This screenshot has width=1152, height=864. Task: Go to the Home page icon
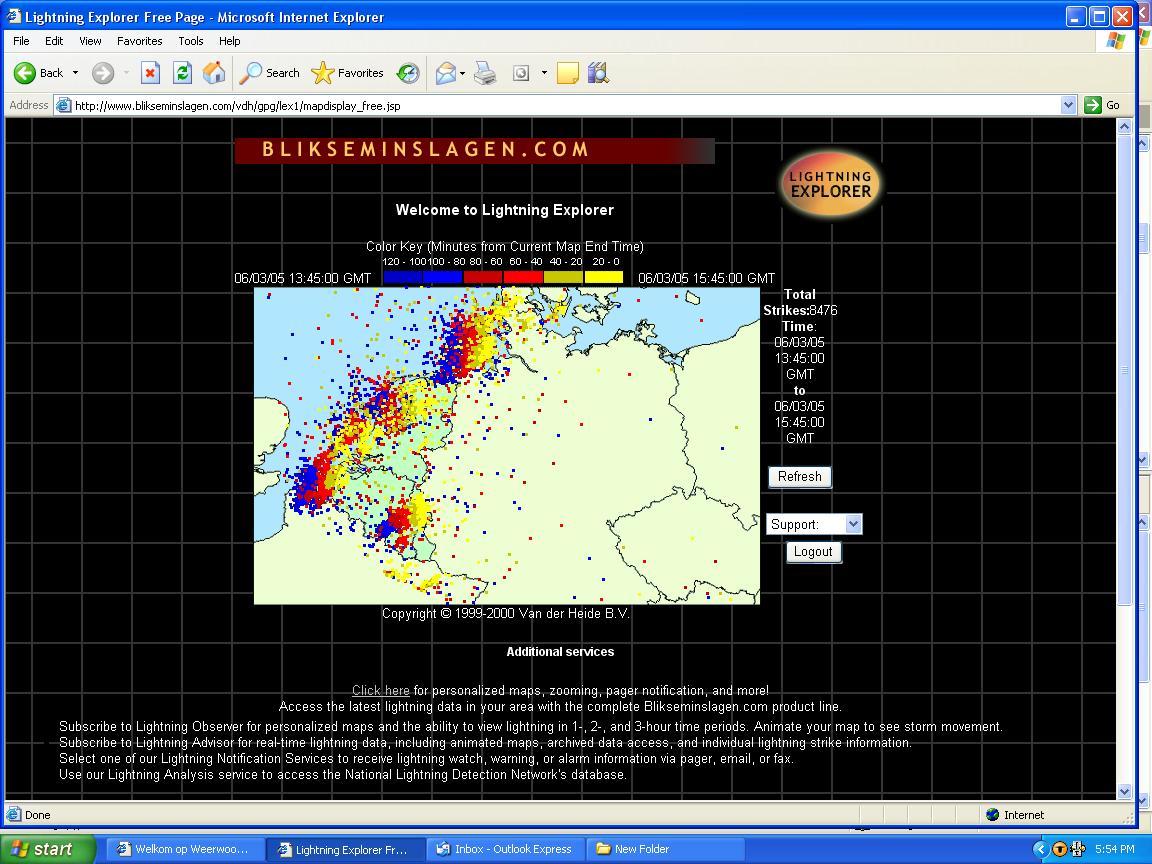coord(213,73)
